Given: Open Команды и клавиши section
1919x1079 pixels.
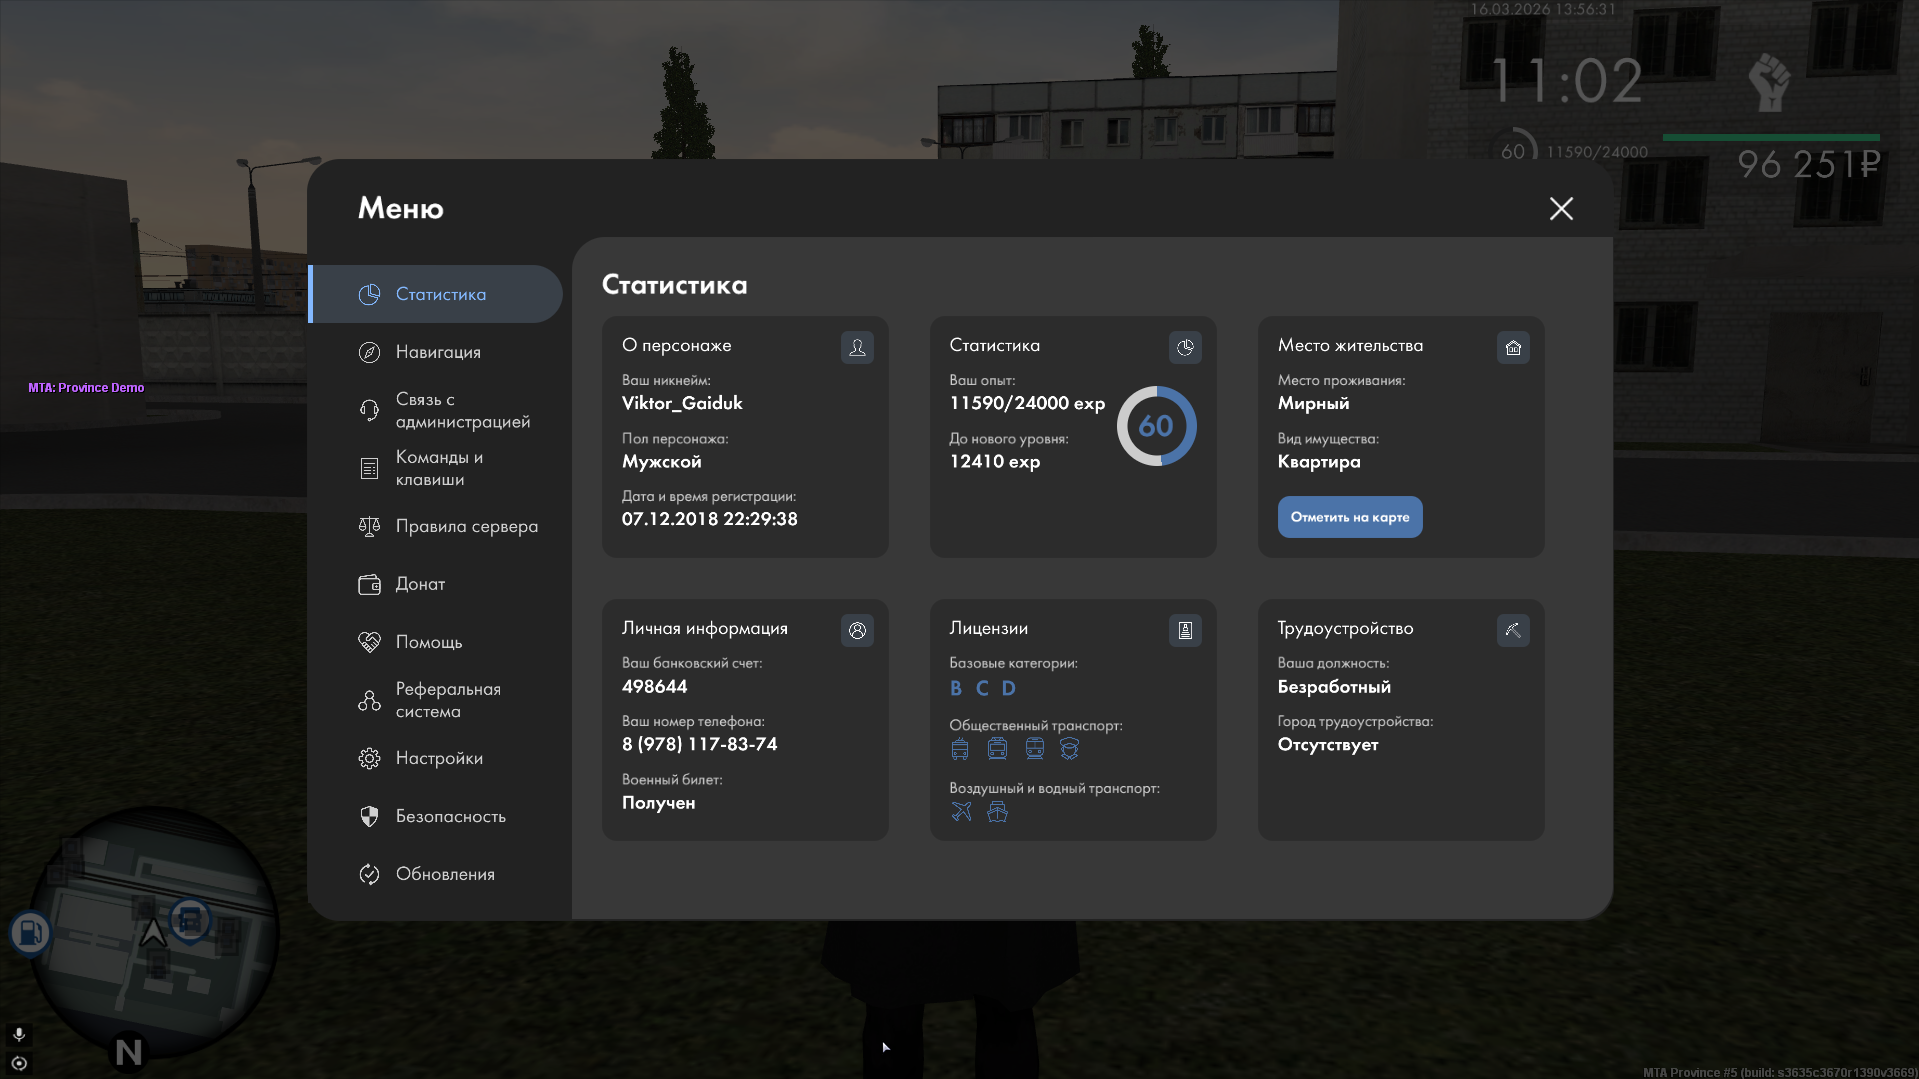Looking at the screenshot, I should 438,468.
